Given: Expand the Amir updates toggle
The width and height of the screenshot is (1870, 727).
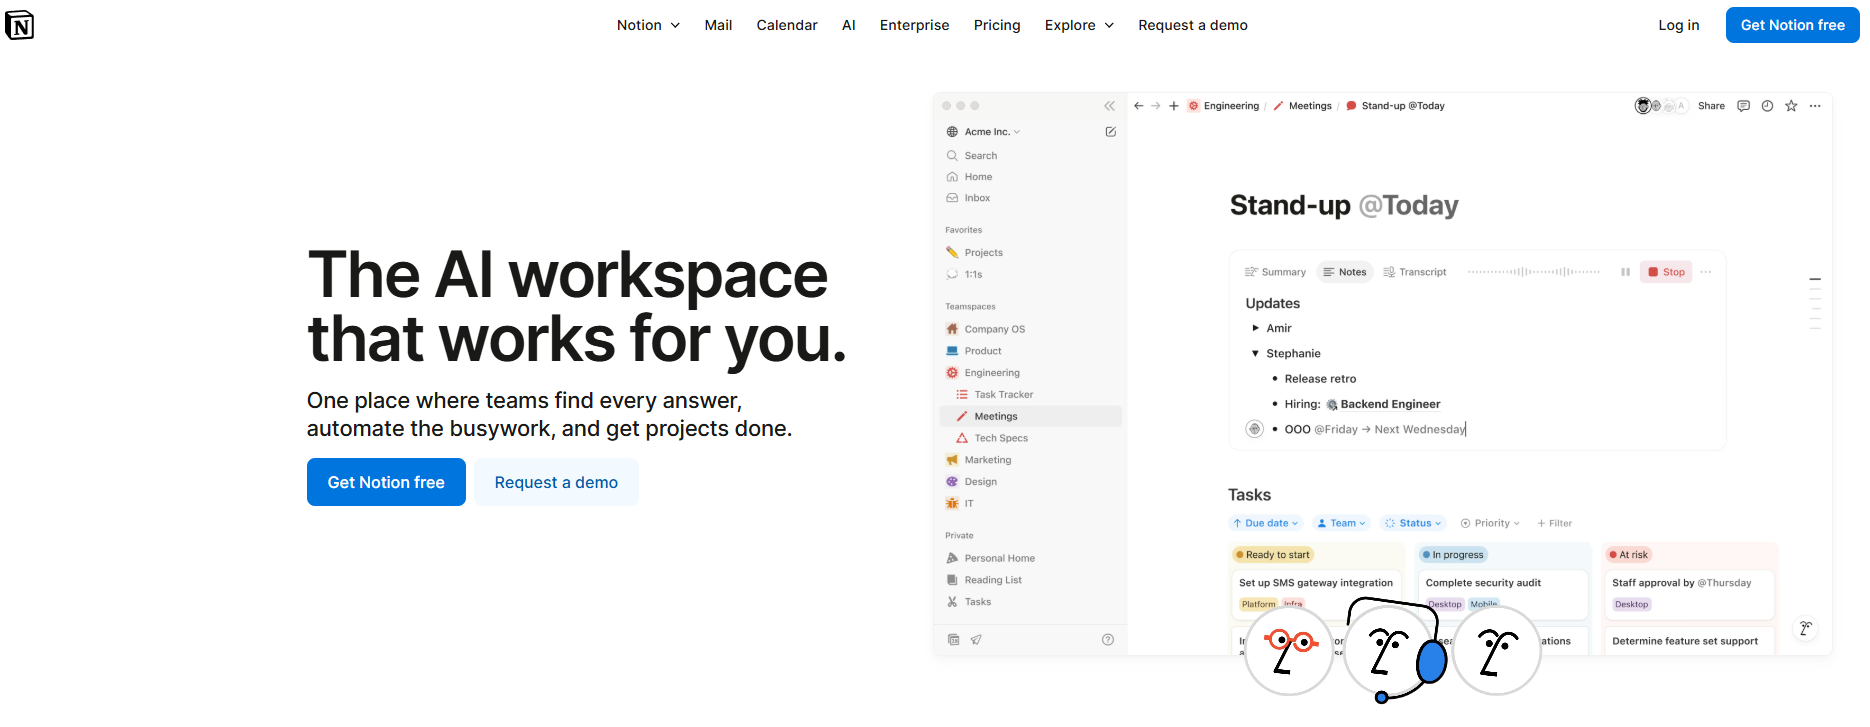Looking at the screenshot, I should tap(1256, 328).
